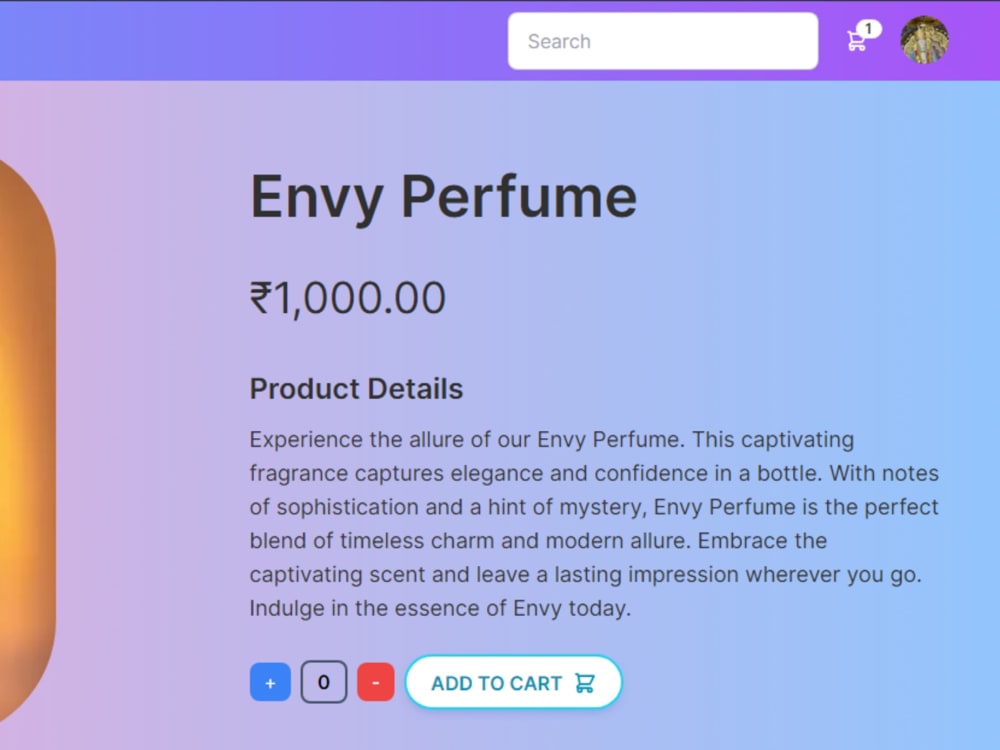
Task: Click inside the Search input field
Action: pos(662,41)
